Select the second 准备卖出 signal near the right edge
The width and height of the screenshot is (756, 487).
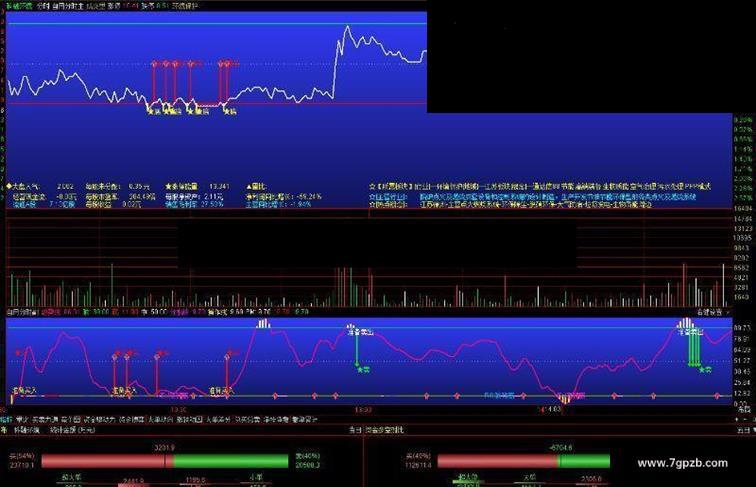[690, 332]
